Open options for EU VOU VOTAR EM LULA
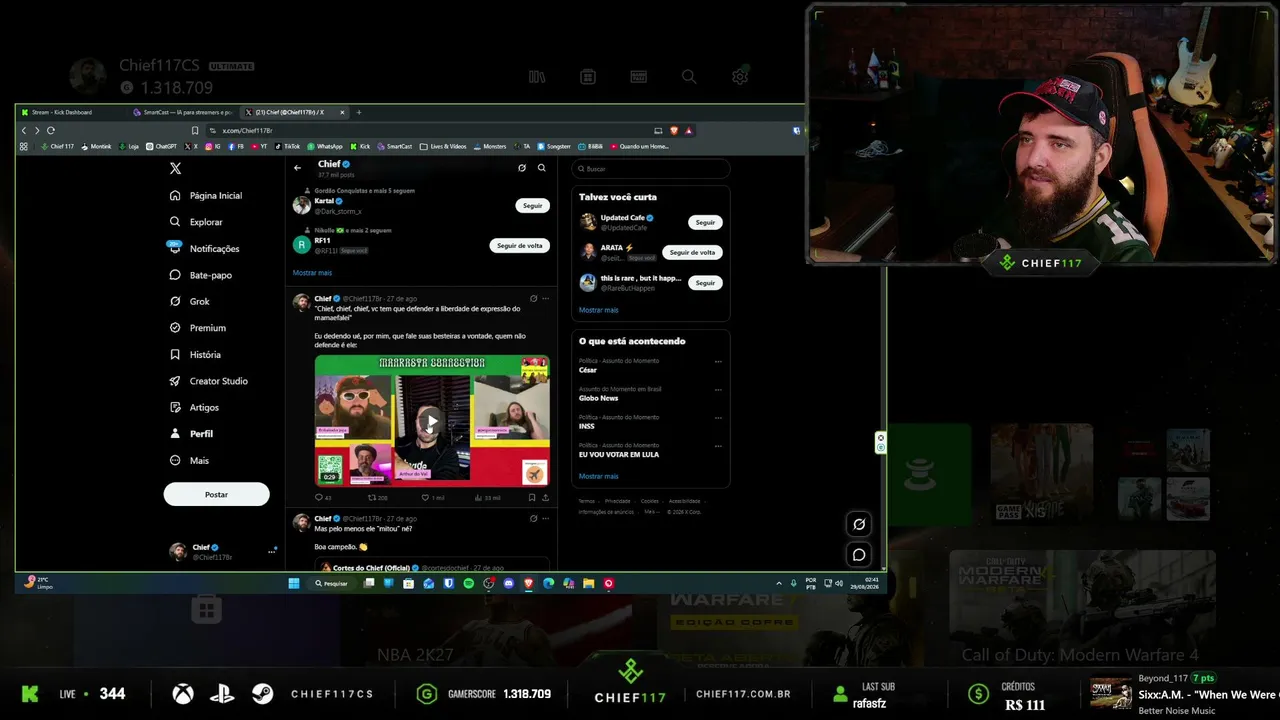The image size is (1280, 720). [x=718, y=445]
